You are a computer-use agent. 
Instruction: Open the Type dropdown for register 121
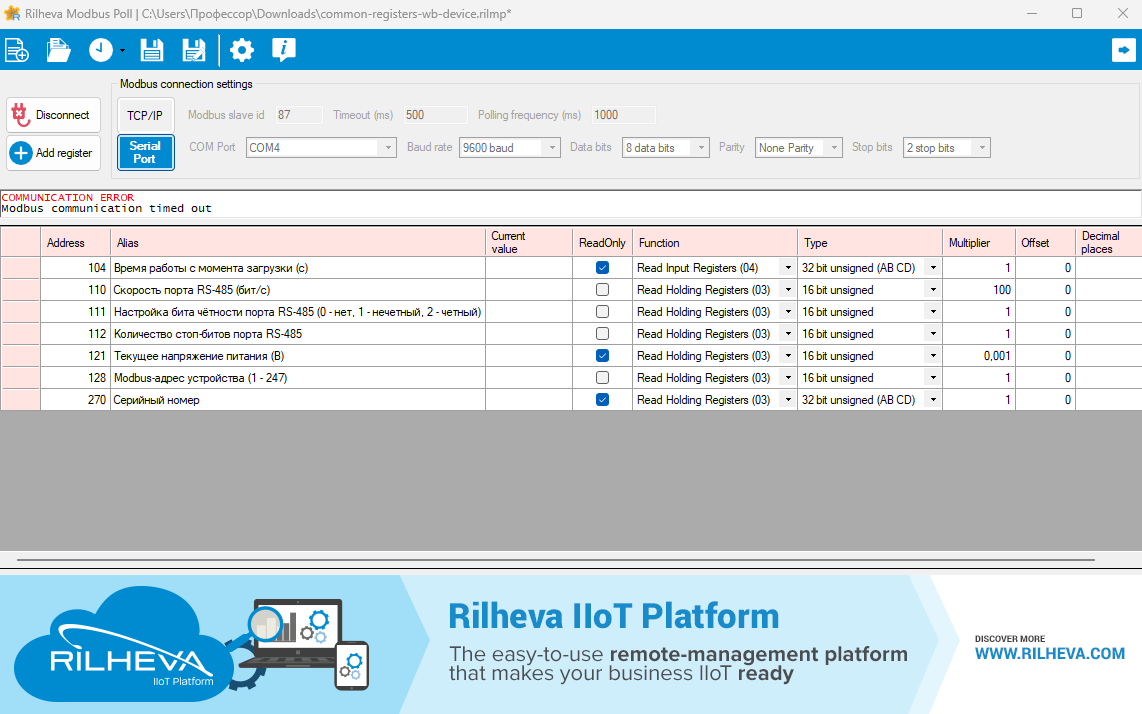coord(933,356)
